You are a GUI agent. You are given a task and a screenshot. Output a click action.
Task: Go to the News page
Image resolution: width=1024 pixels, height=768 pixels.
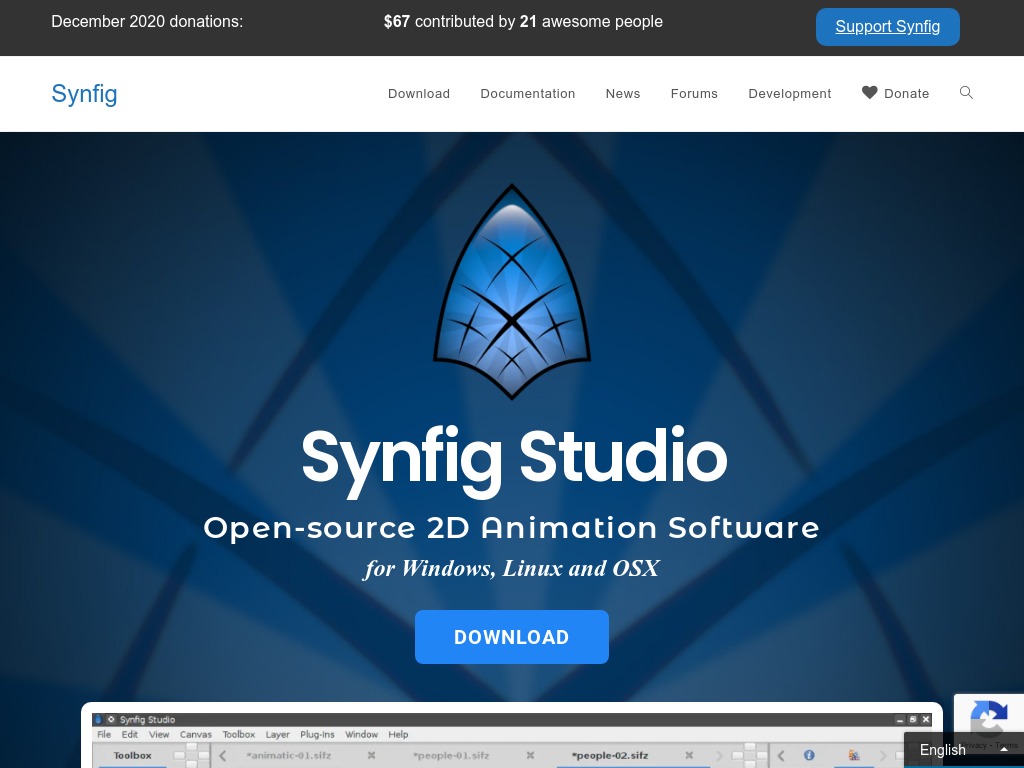pos(623,93)
